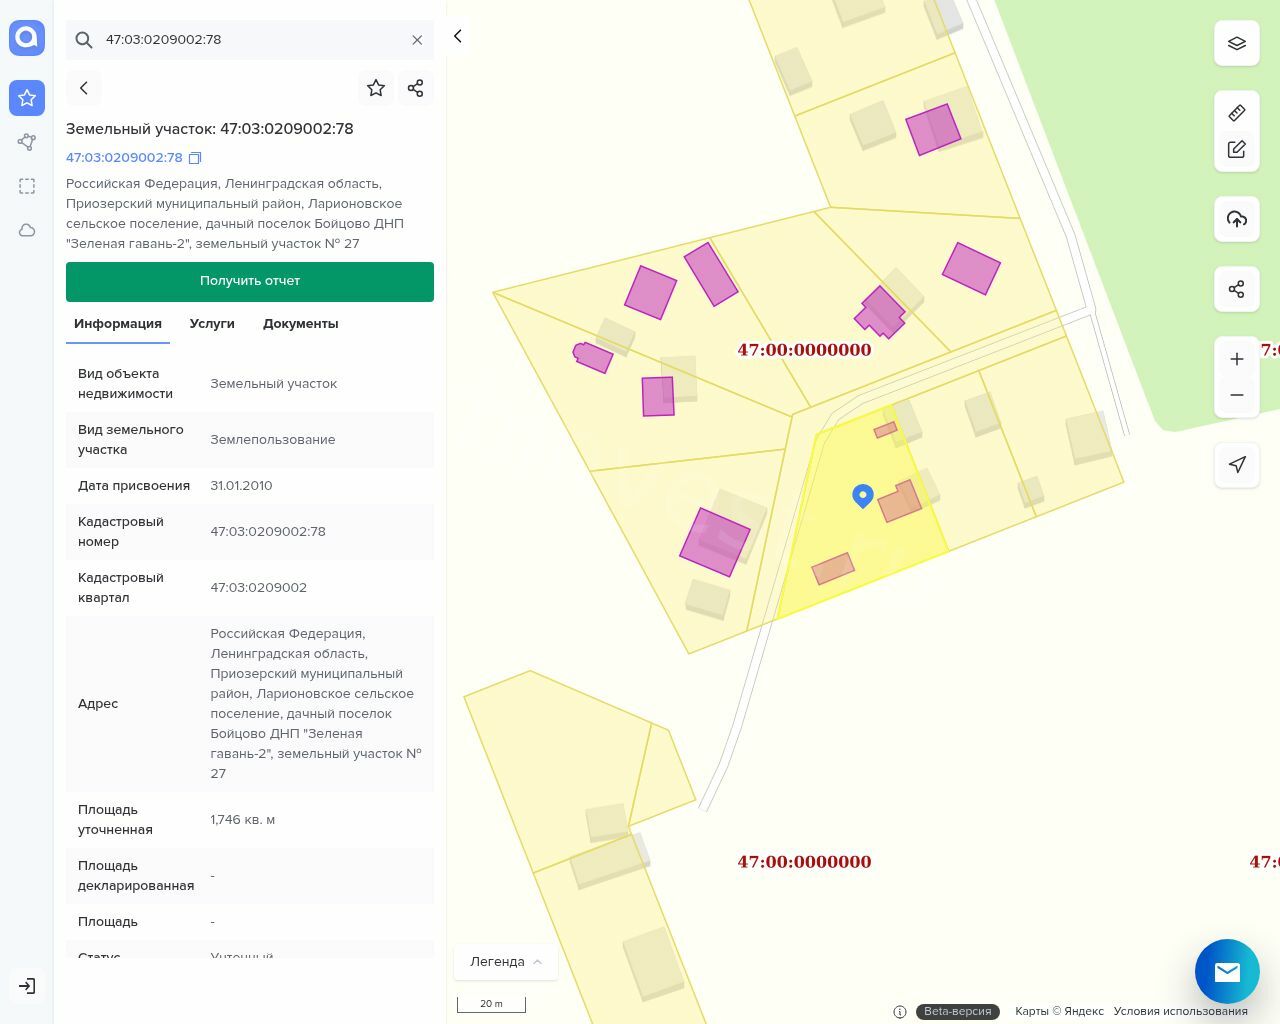
Task: Open Условия использования link
Action: coord(1180,1011)
